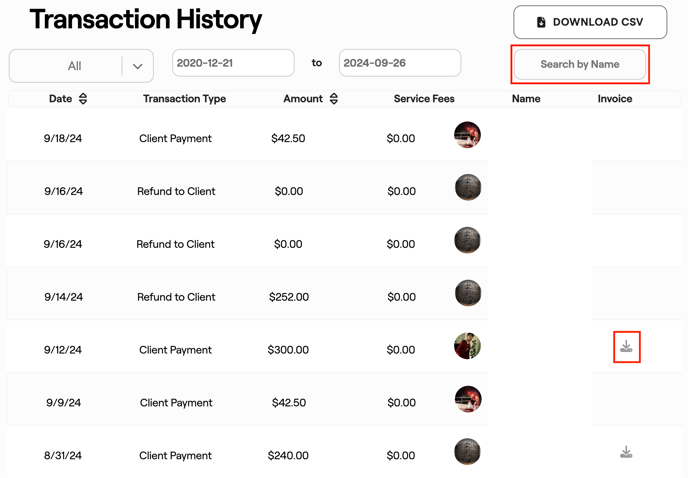Click avatar on 9/18/24 Client Payment row
Screen dimensions: 688x478
(x=467, y=135)
